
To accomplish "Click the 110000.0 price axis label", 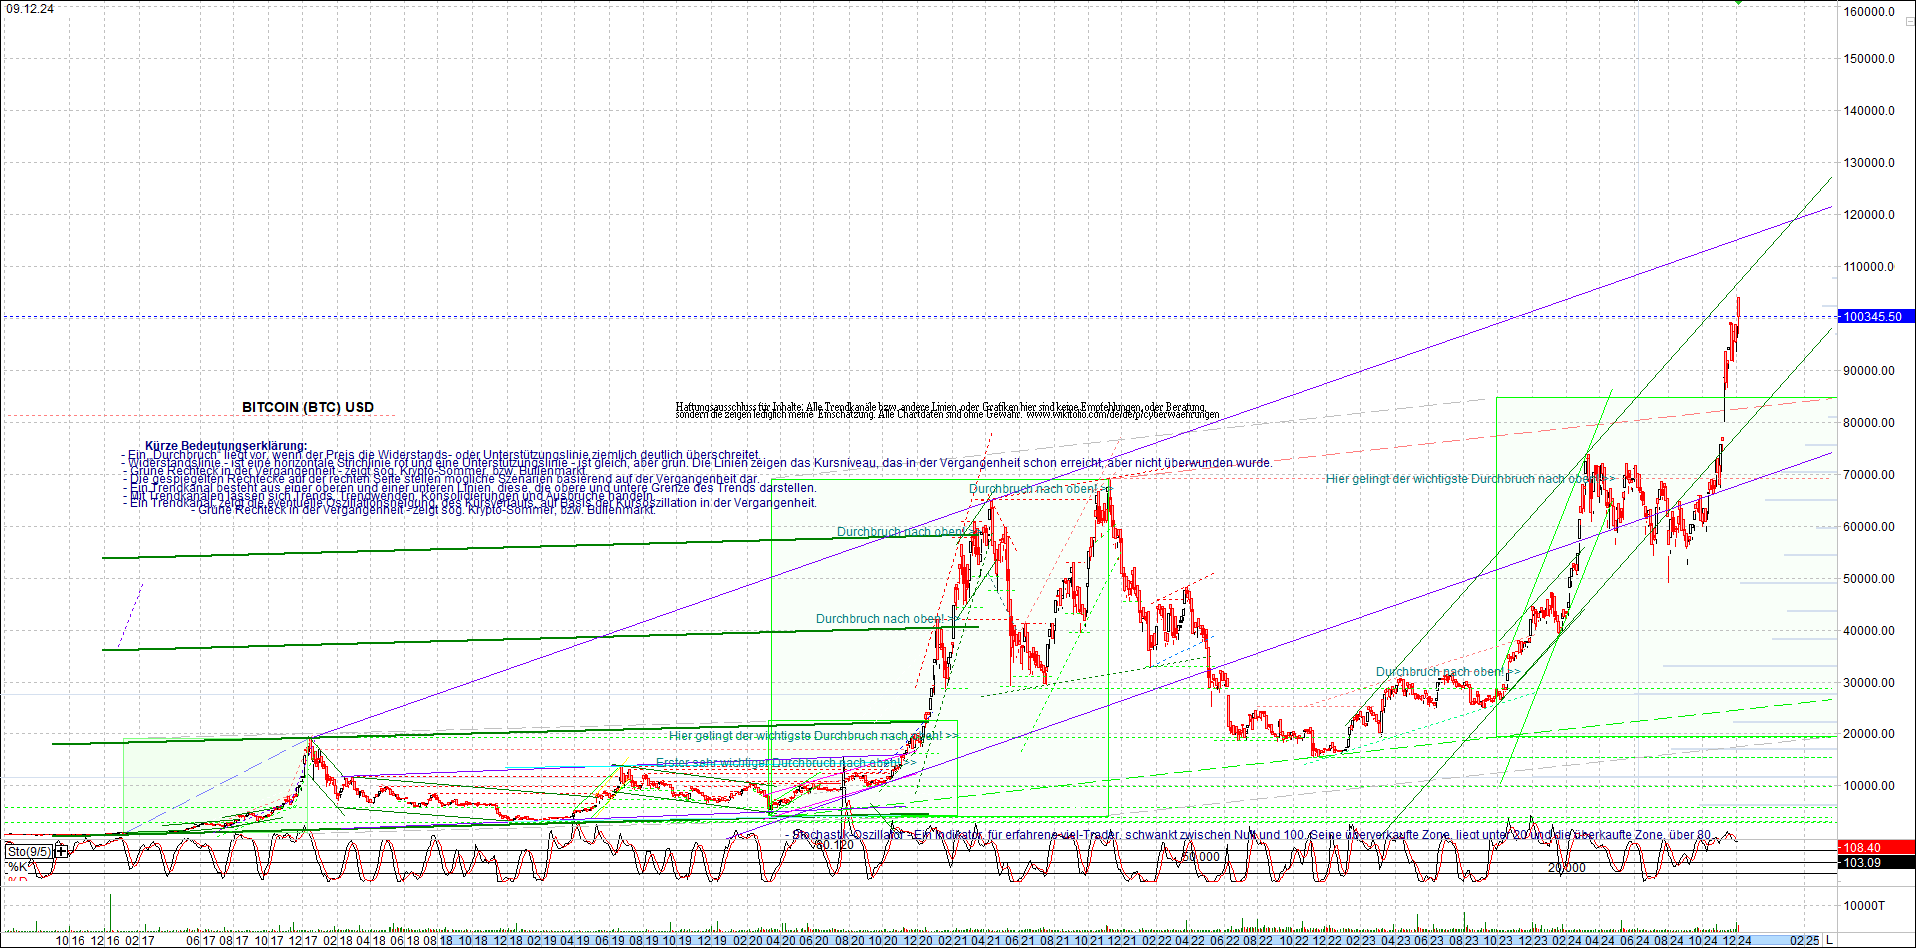I will click(x=1869, y=267).
